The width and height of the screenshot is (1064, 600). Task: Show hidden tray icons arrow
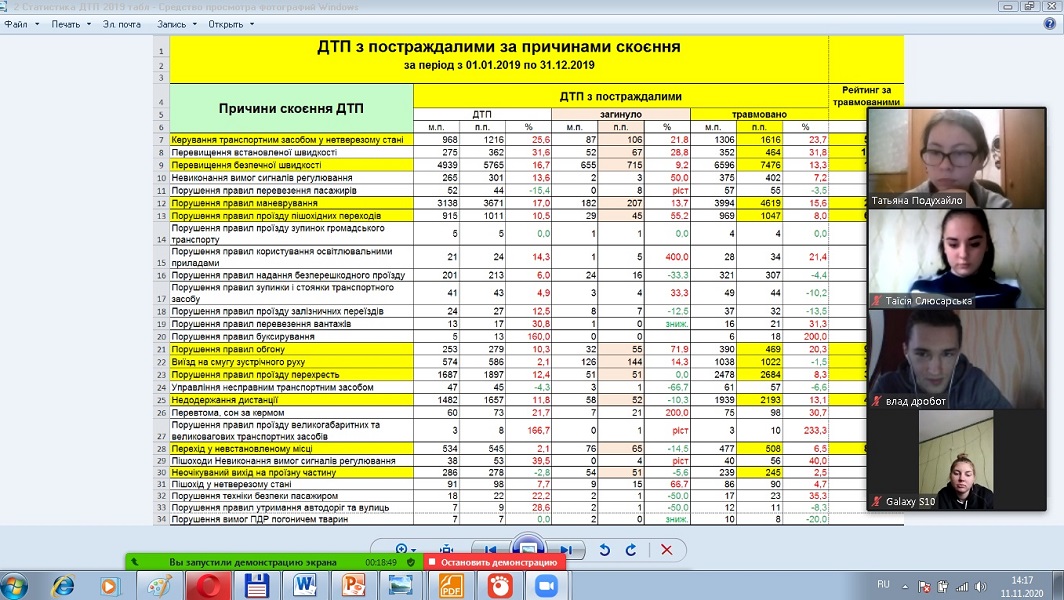pos(905,586)
